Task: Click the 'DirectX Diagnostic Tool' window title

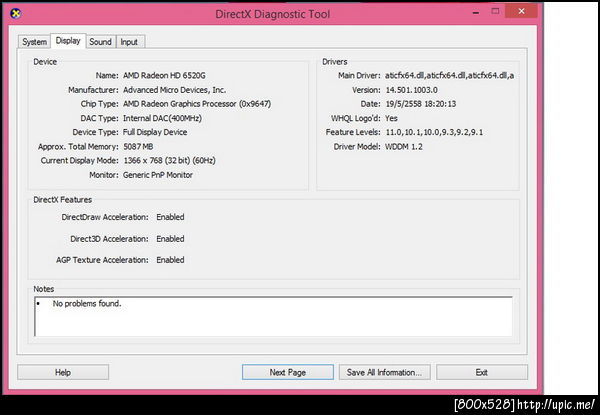Action: 272,14
